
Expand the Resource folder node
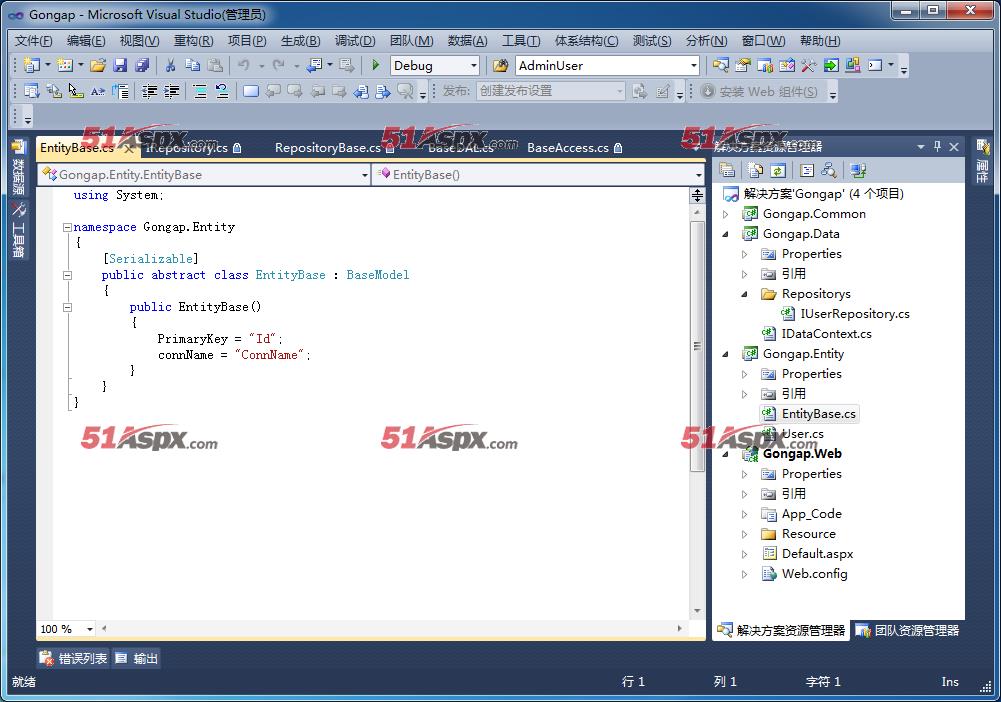pos(744,534)
